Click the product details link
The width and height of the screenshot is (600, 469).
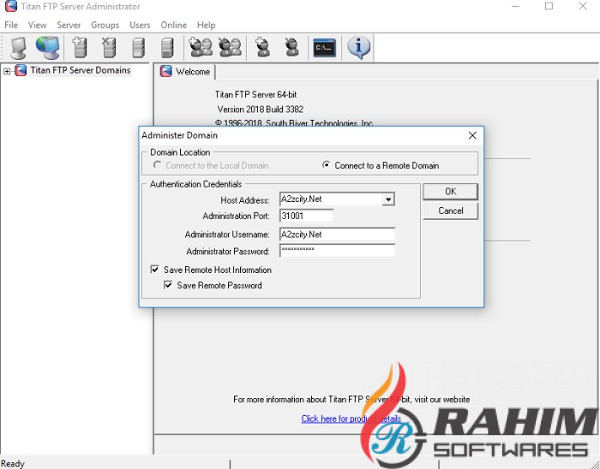351,419
